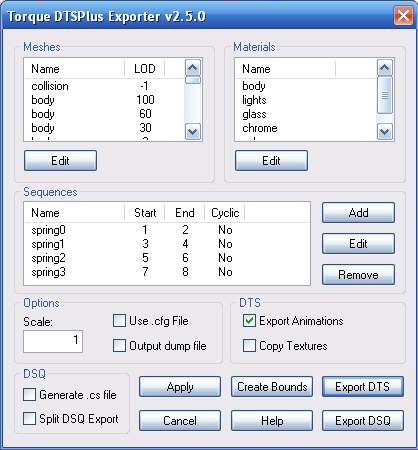Click the LOD column header
The image size is (418, 450).
145,69
